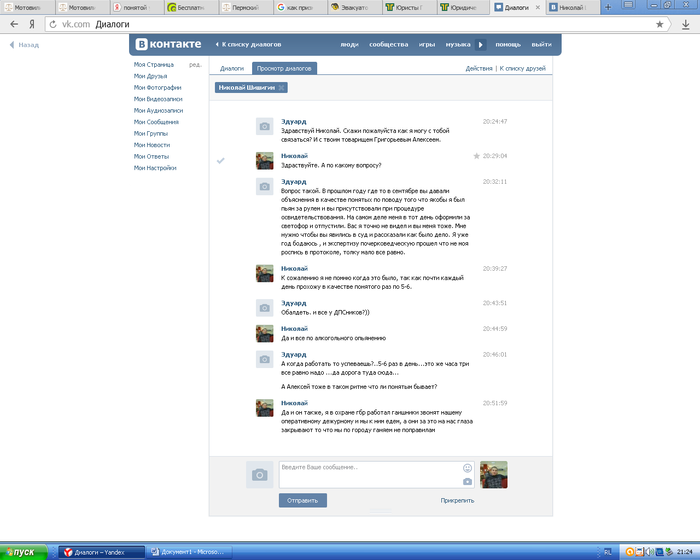Click the header music play button
This screenshot has height=560, width=700.
[480, 45]
